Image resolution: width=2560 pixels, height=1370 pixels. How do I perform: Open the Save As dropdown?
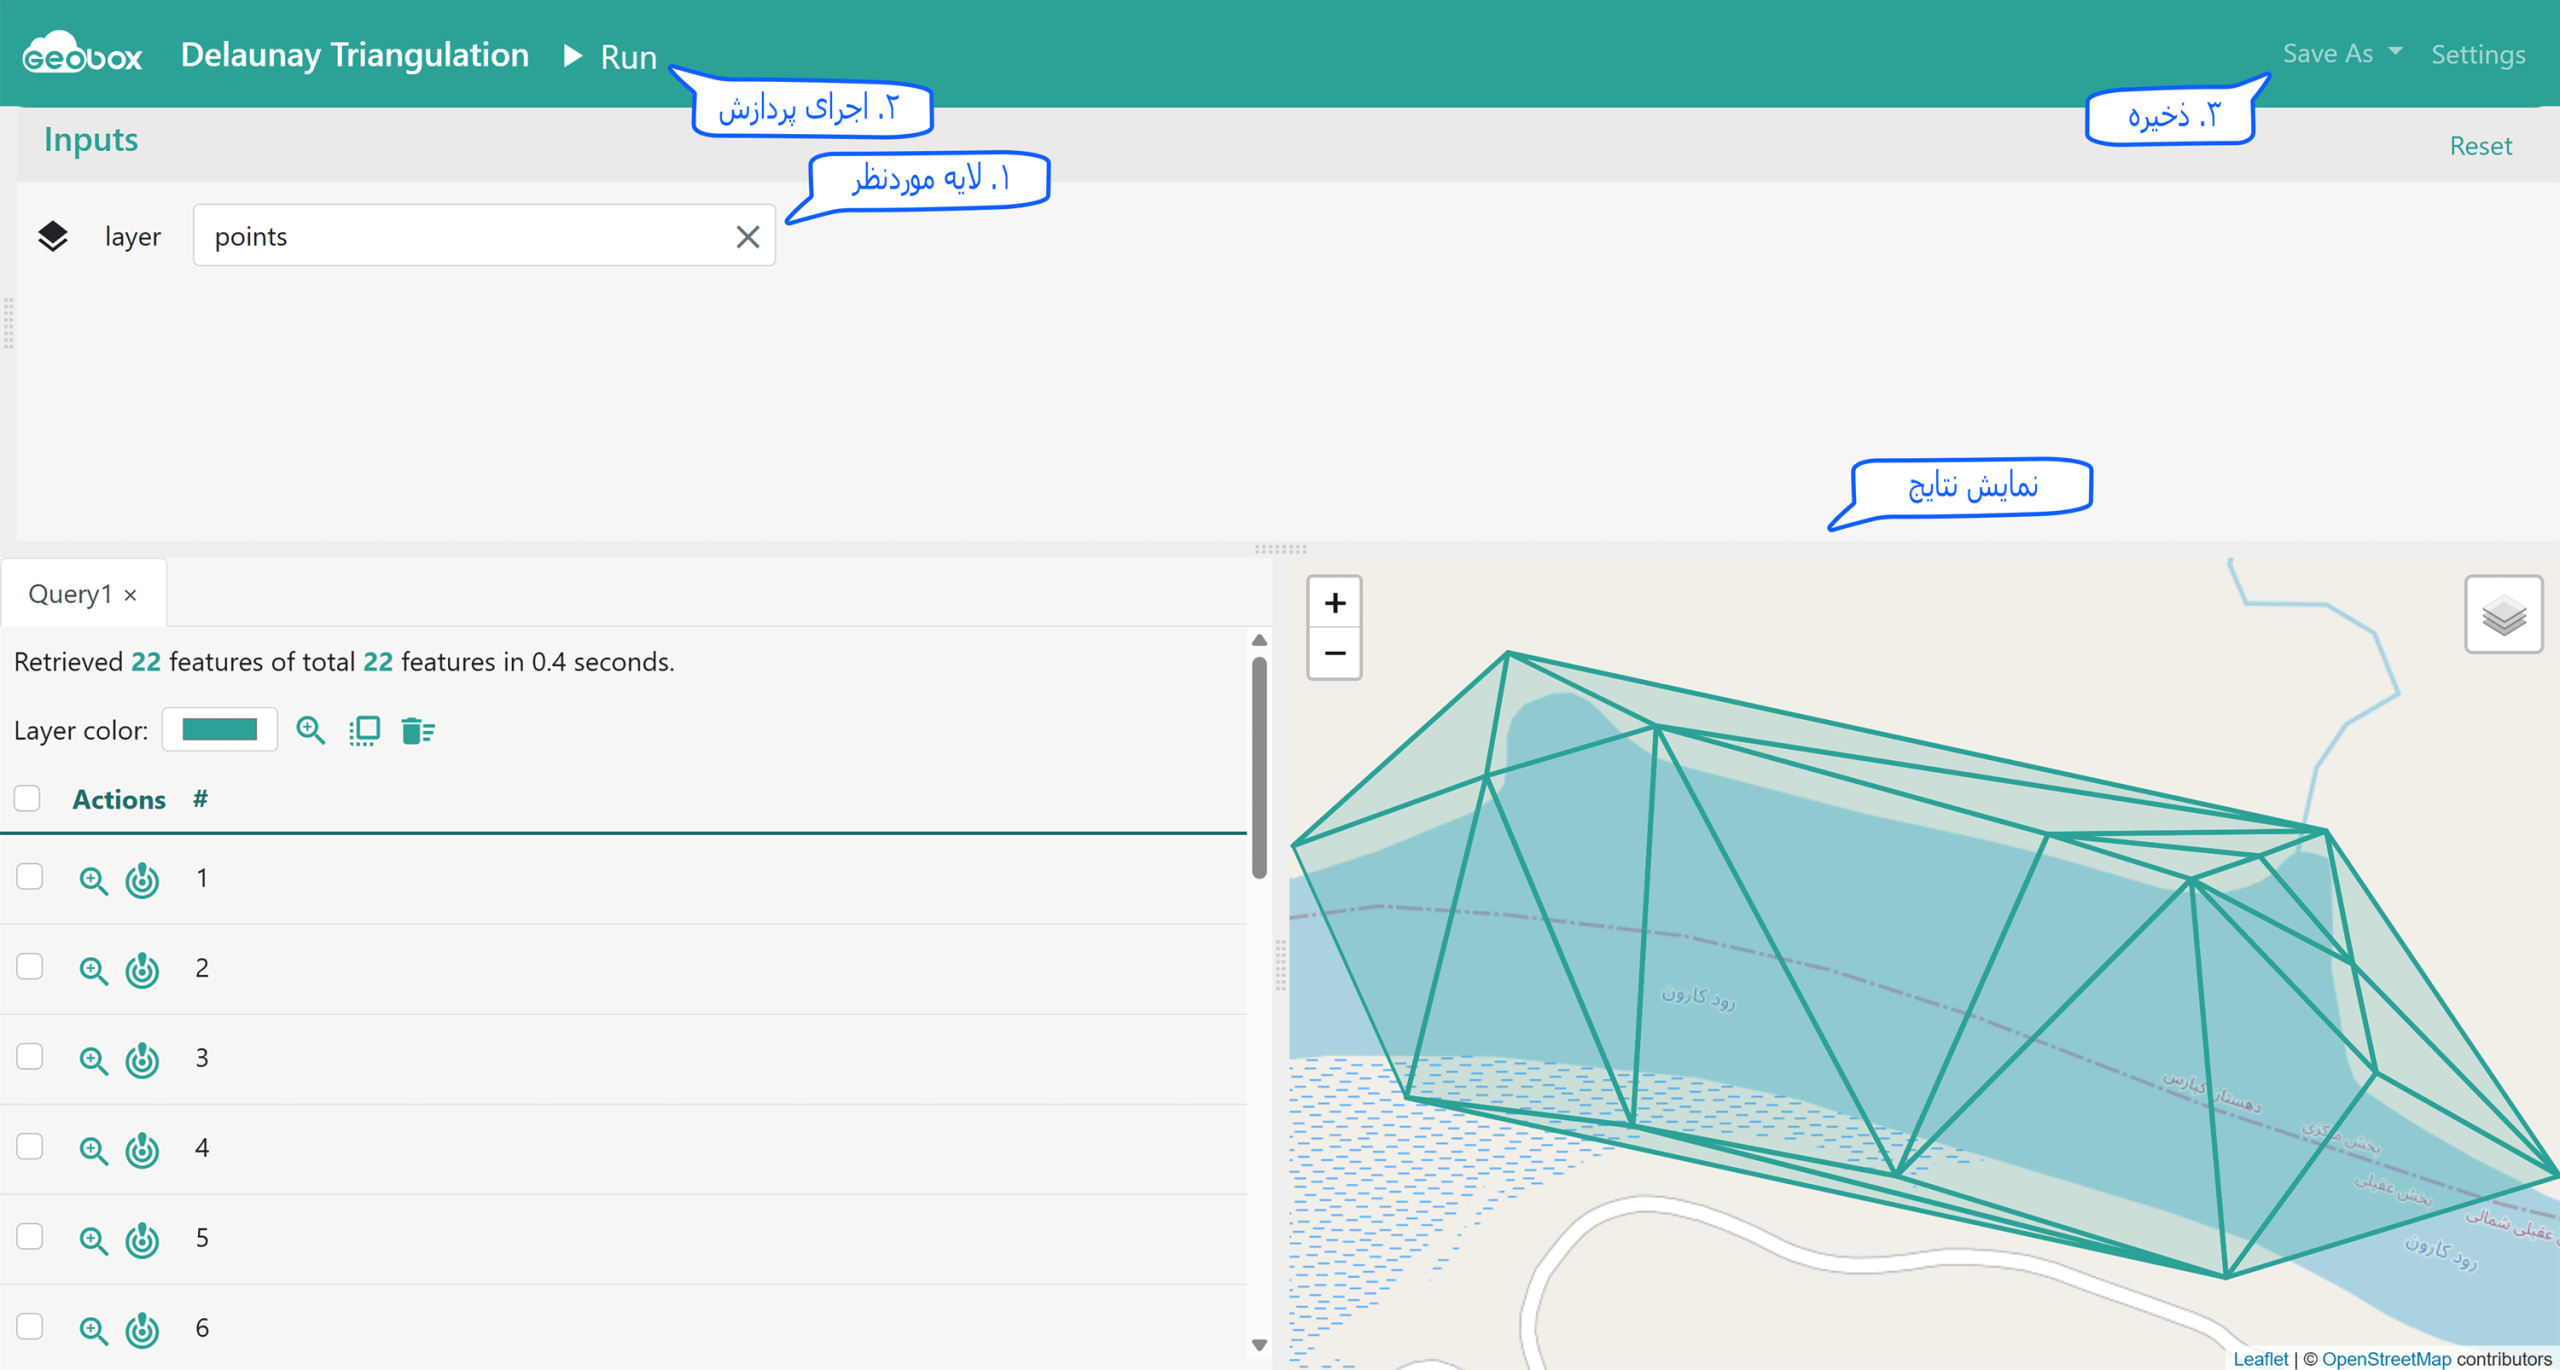coord(2342,53)
